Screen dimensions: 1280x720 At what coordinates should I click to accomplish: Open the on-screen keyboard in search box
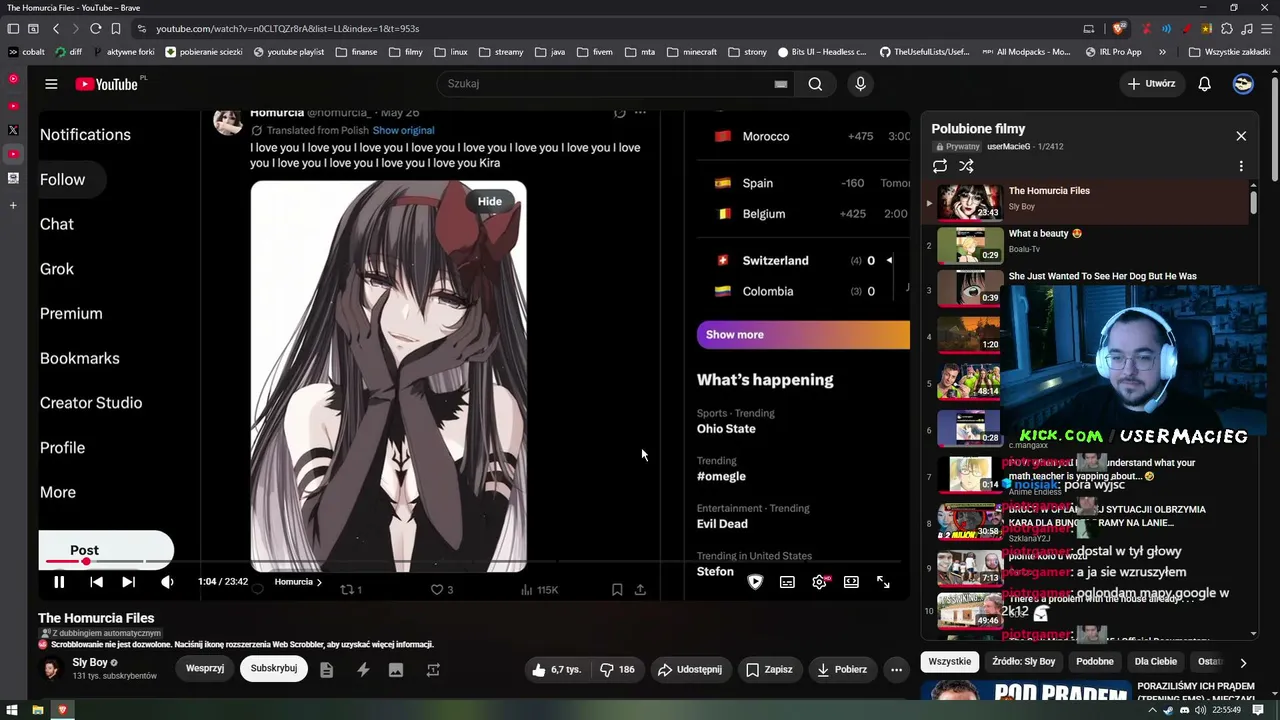tap(781, 84)
